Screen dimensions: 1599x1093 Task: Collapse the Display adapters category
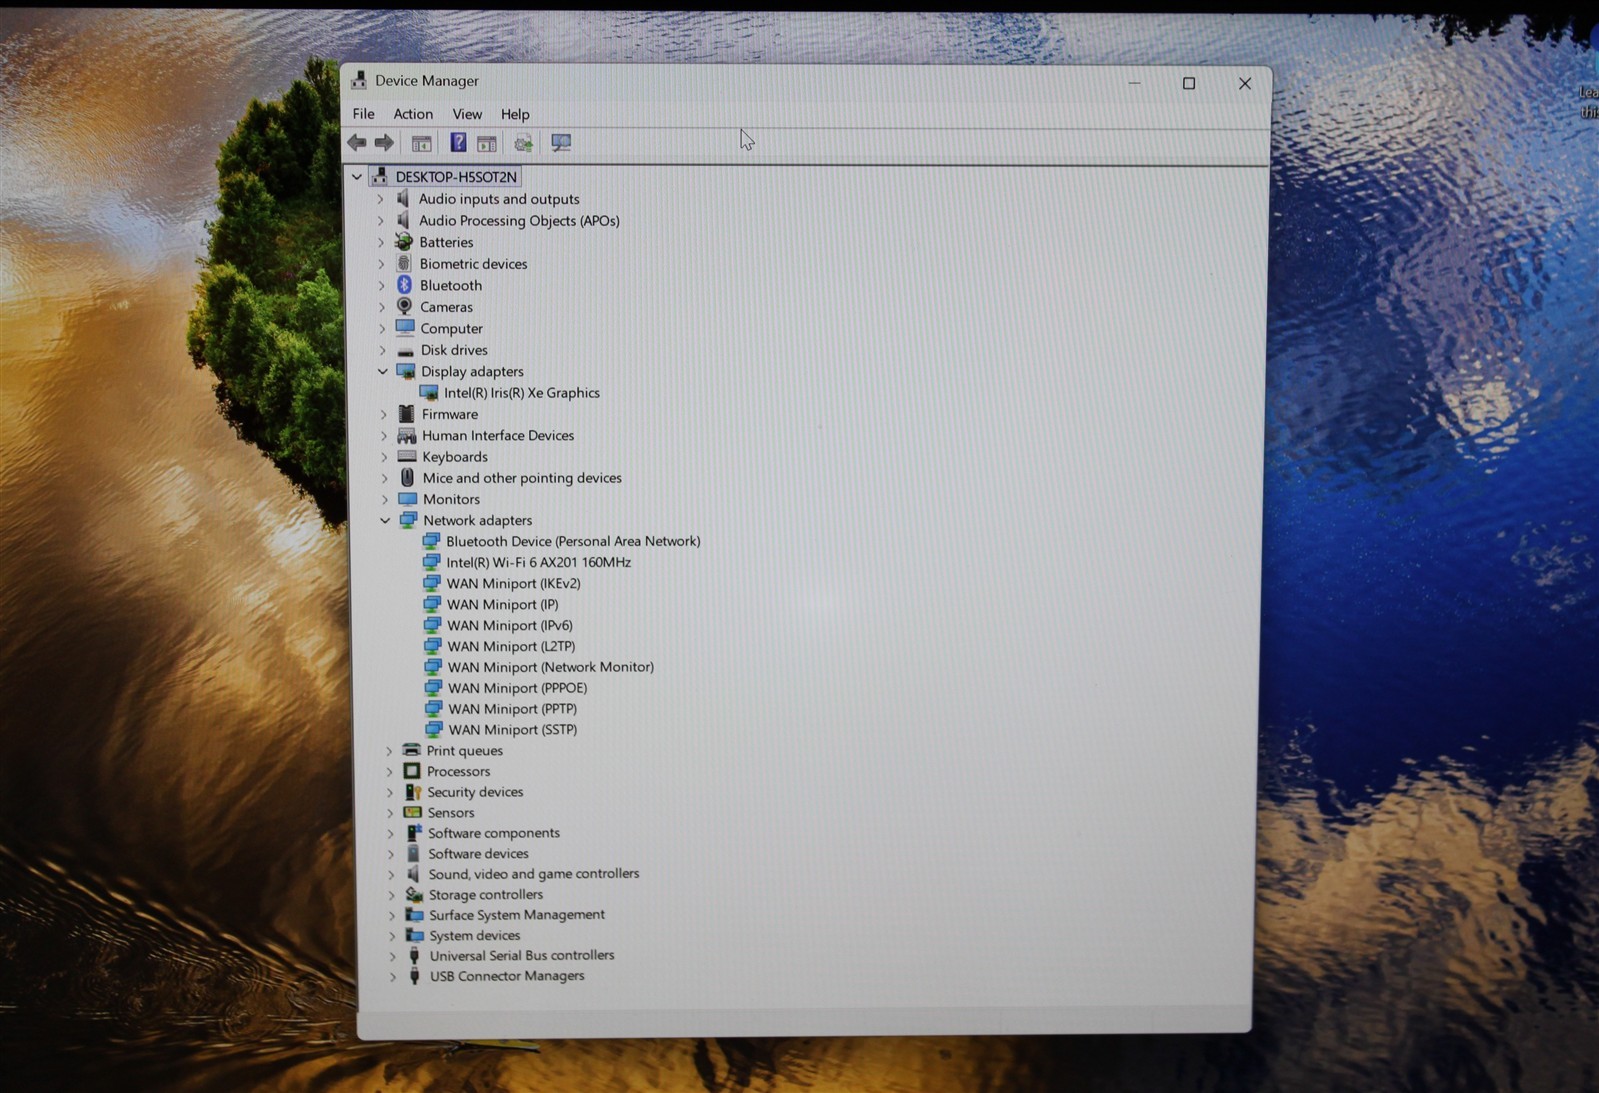click(382, 371)
